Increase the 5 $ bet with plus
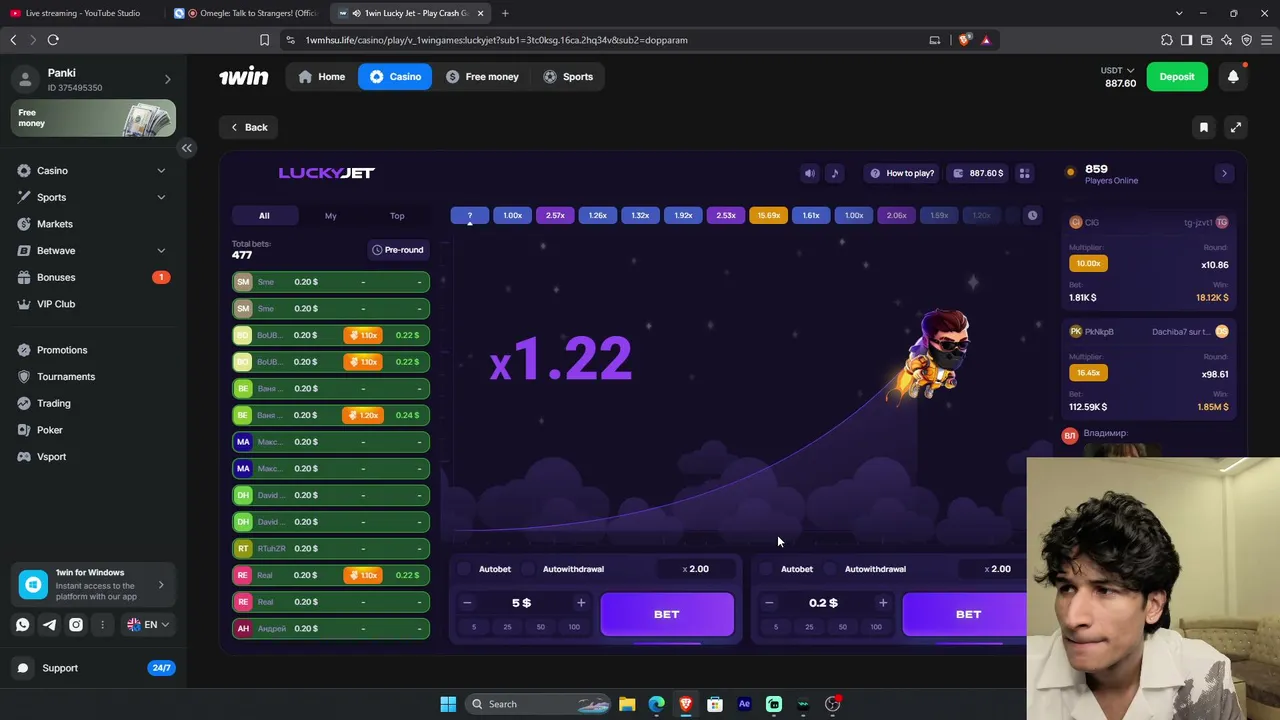This screenshot has width=1280, height=720. (581, 603)
